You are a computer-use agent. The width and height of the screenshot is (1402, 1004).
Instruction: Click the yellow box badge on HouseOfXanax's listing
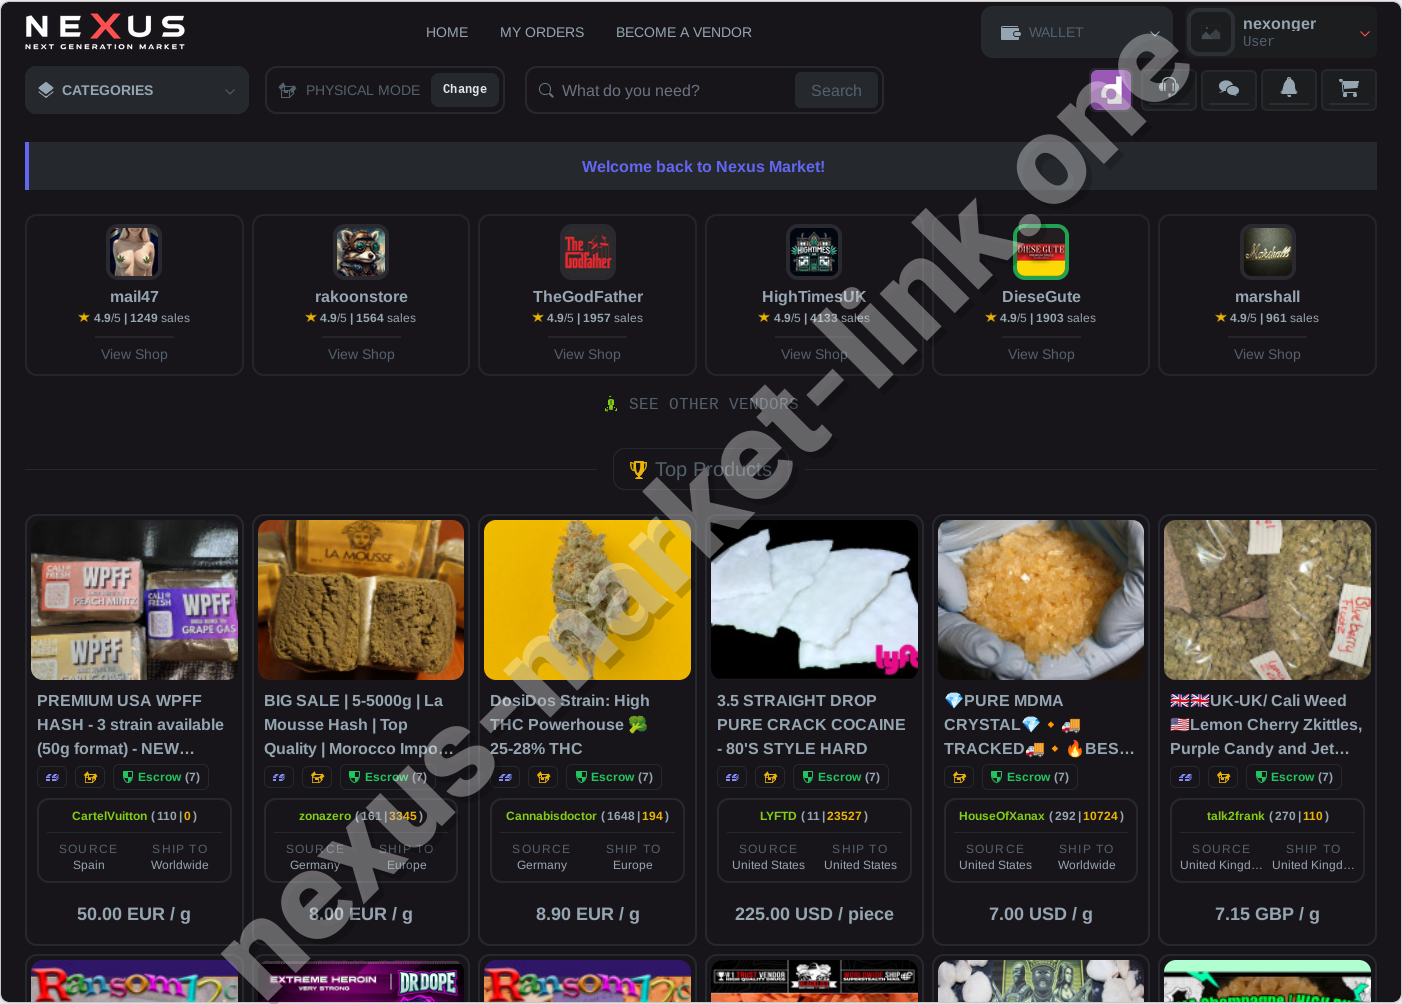point(960,777)
